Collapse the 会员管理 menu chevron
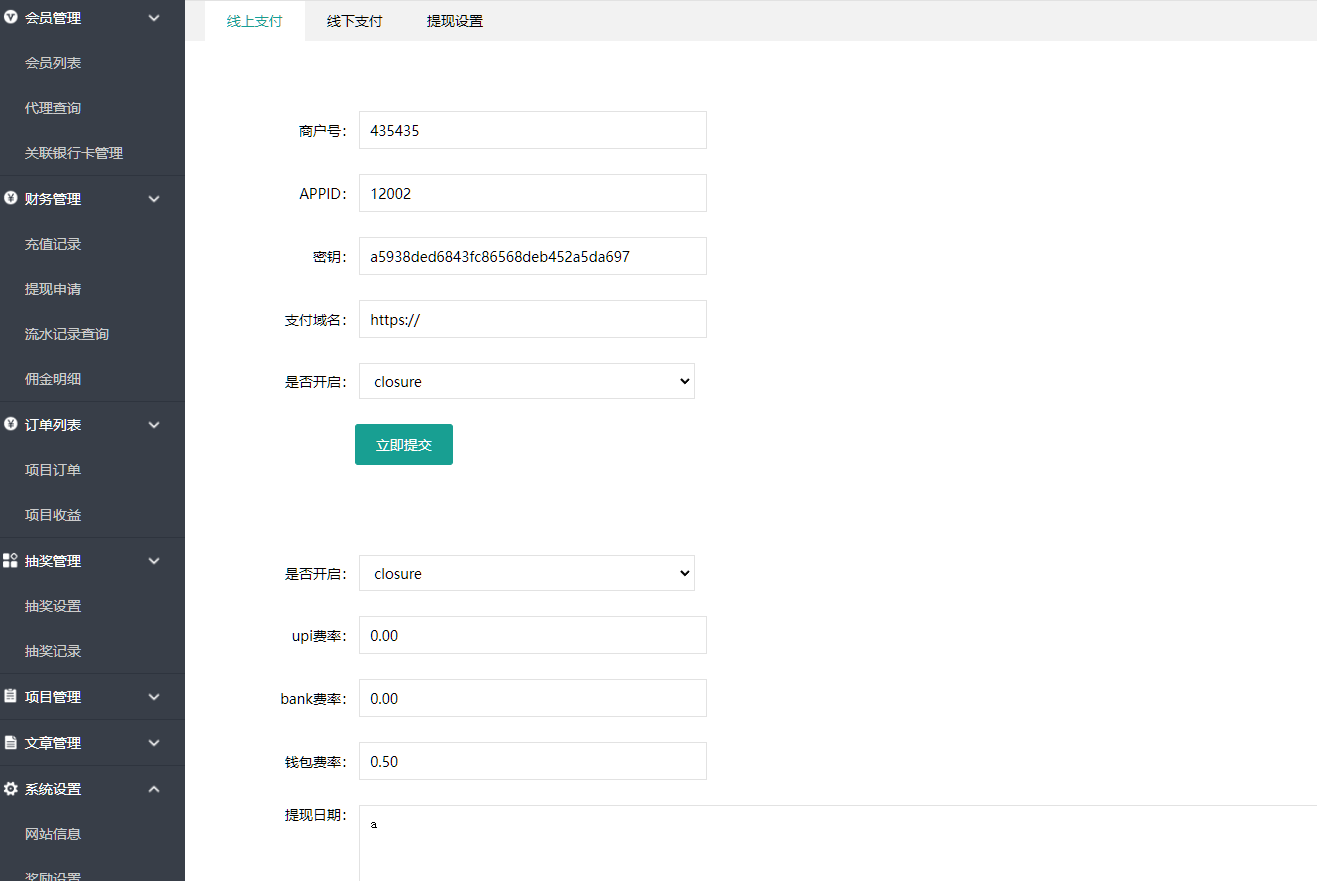Viewport: 1317px width, 881px height. (x=154, y=17)
